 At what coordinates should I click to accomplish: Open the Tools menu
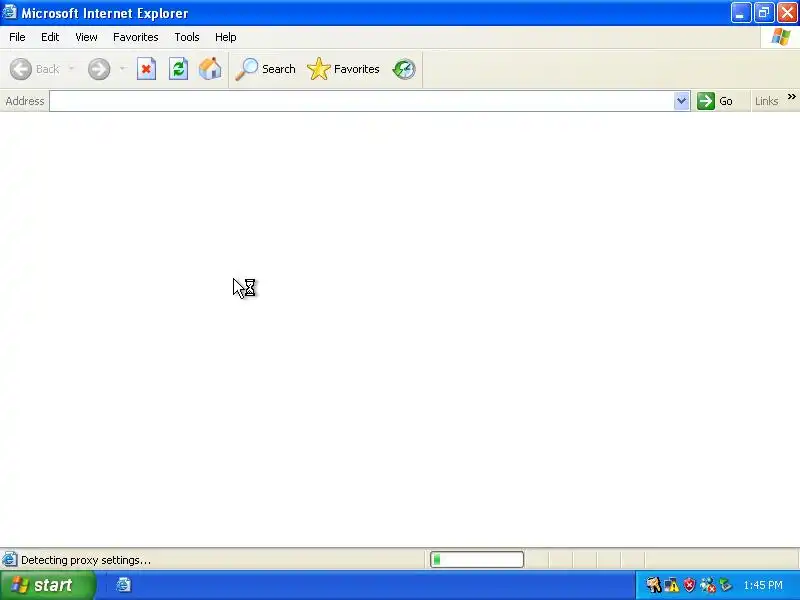187,37
